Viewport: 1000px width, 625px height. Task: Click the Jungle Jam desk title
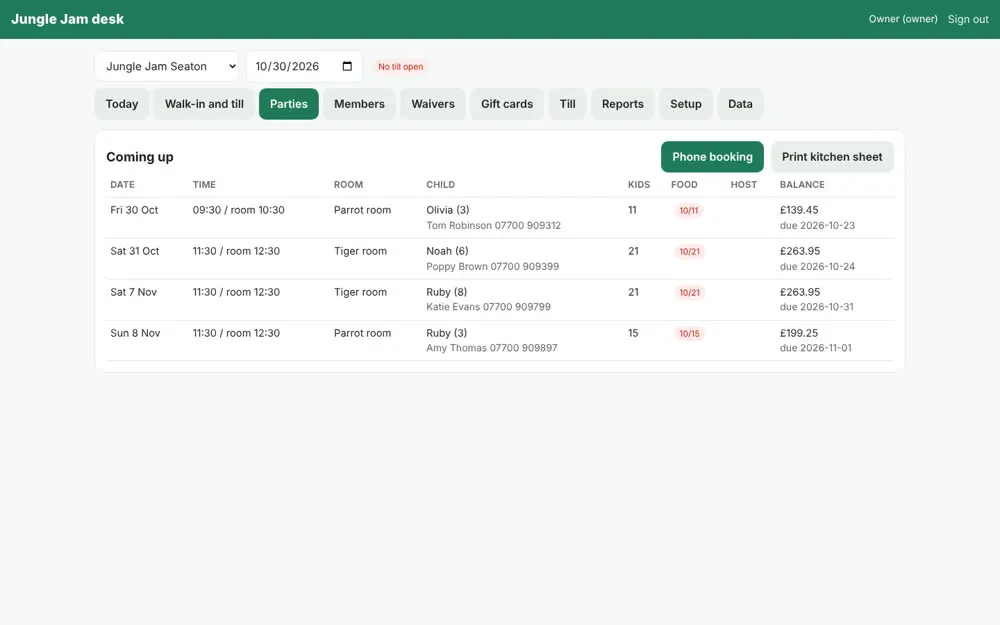point(68,19)
